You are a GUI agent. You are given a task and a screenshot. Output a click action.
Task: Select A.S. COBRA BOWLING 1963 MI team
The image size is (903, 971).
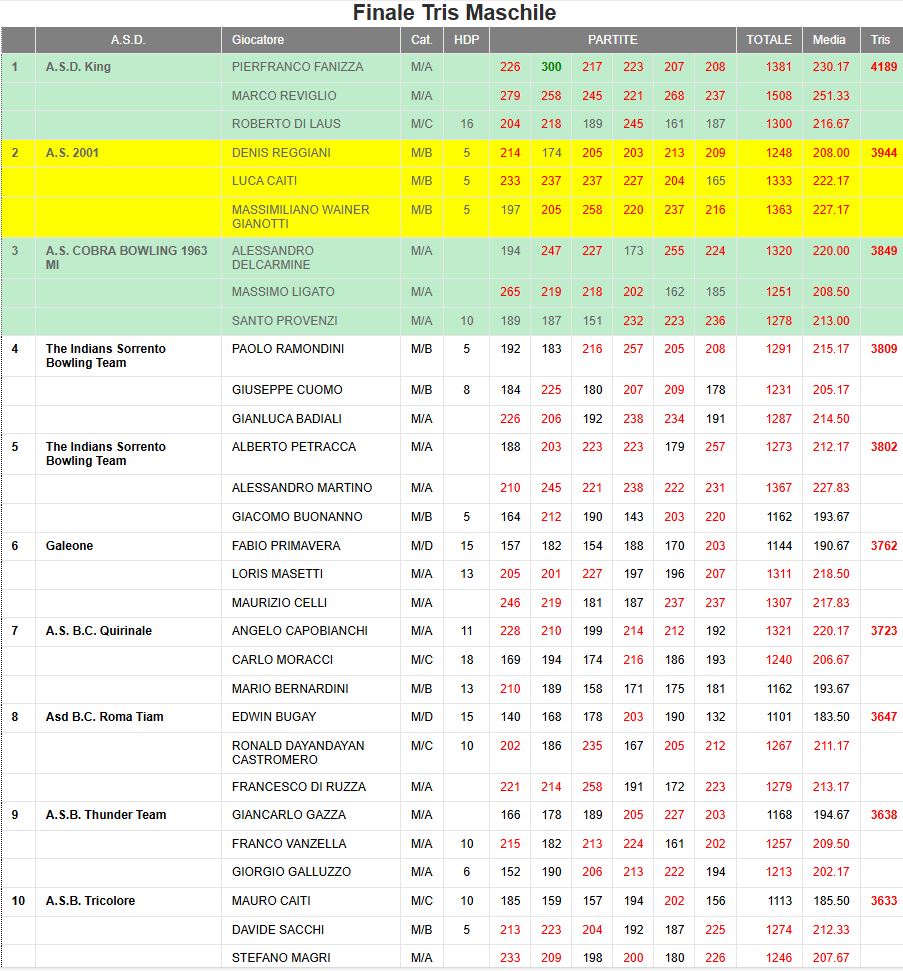pos(126,257)
